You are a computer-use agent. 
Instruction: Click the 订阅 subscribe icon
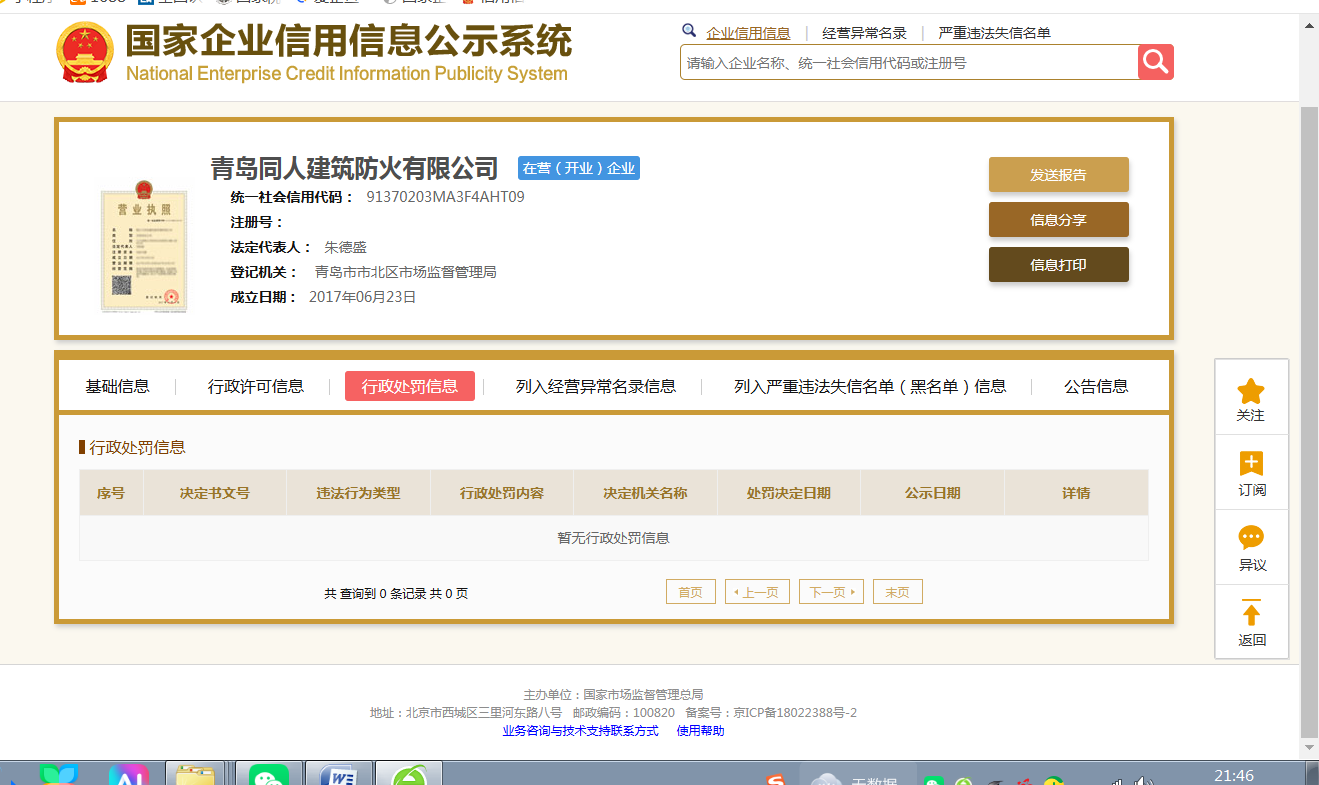[1251, 464]
